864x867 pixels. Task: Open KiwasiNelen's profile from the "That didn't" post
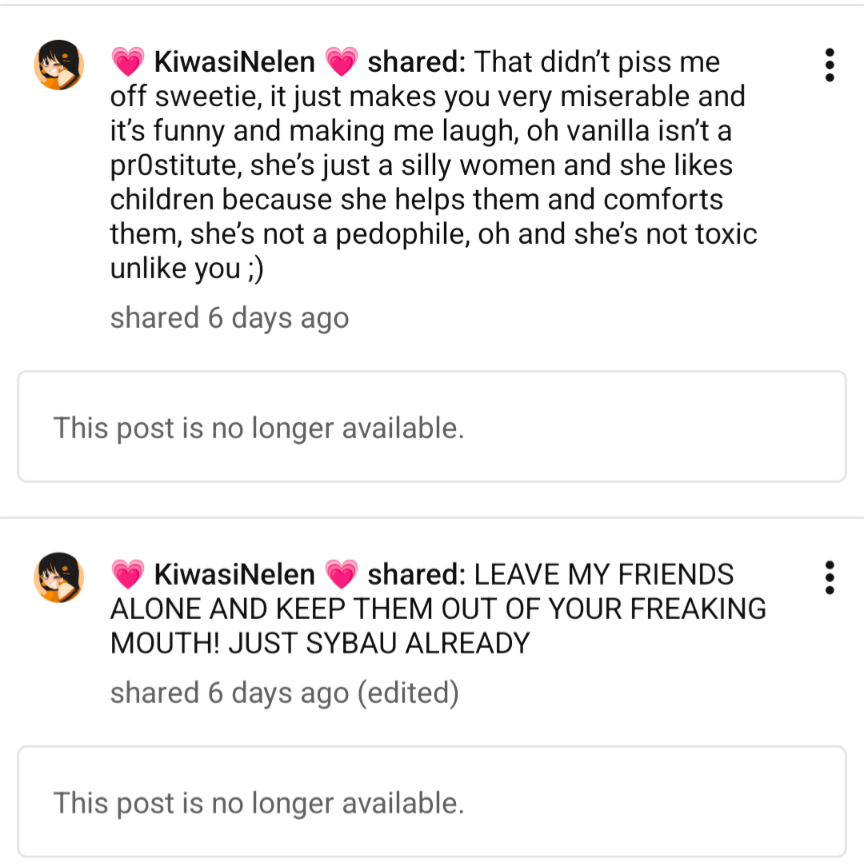(234, 63)
